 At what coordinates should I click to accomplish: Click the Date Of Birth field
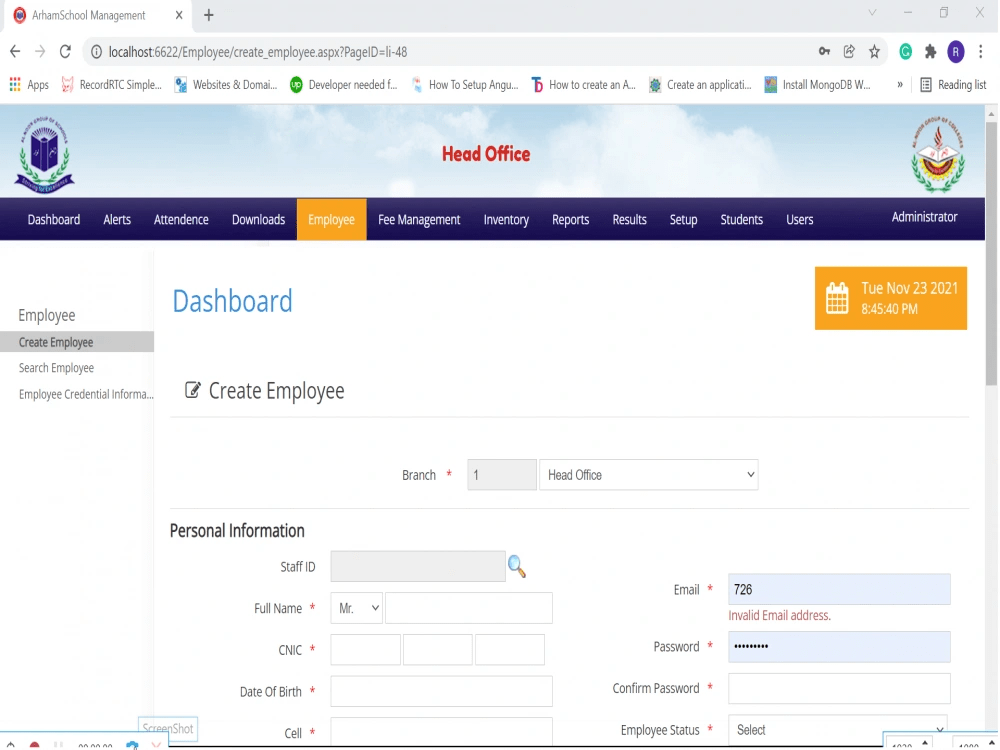point(441,691)
